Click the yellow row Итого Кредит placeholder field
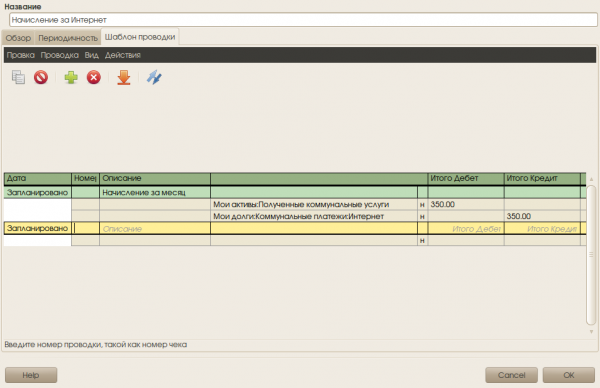 click(x=542, y=229)
